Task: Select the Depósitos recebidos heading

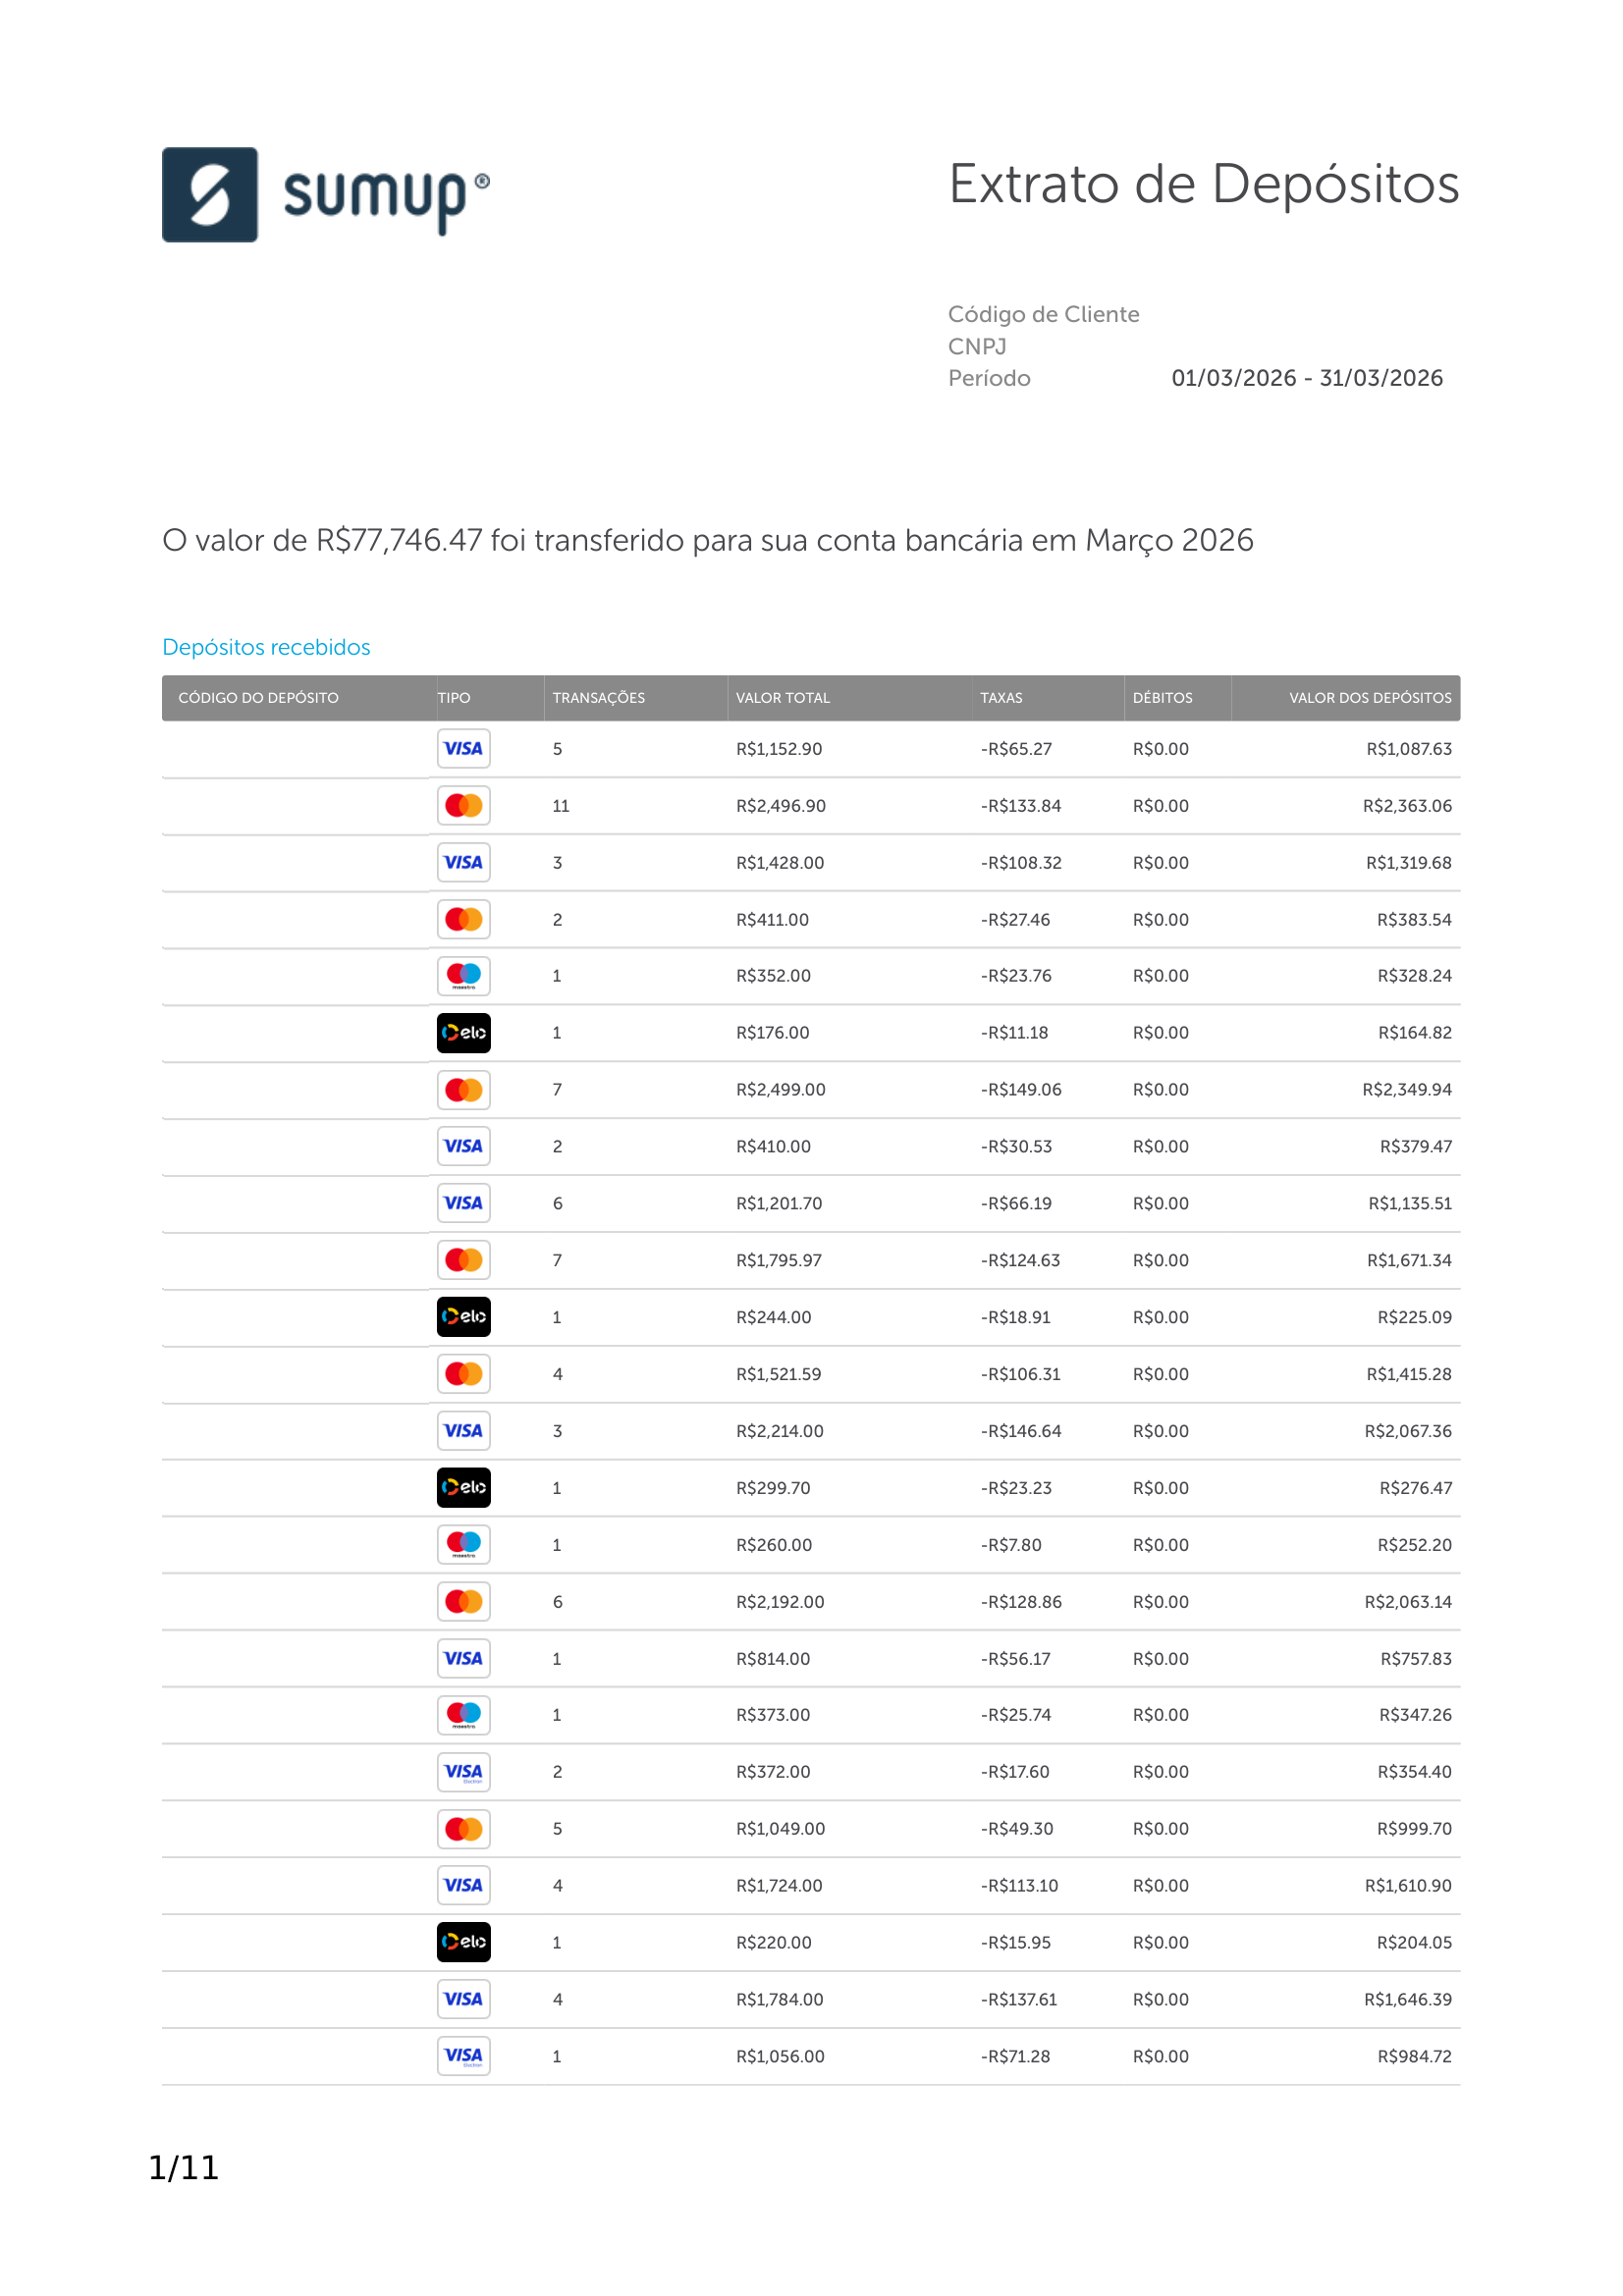Action: click(x=266, y=647)
